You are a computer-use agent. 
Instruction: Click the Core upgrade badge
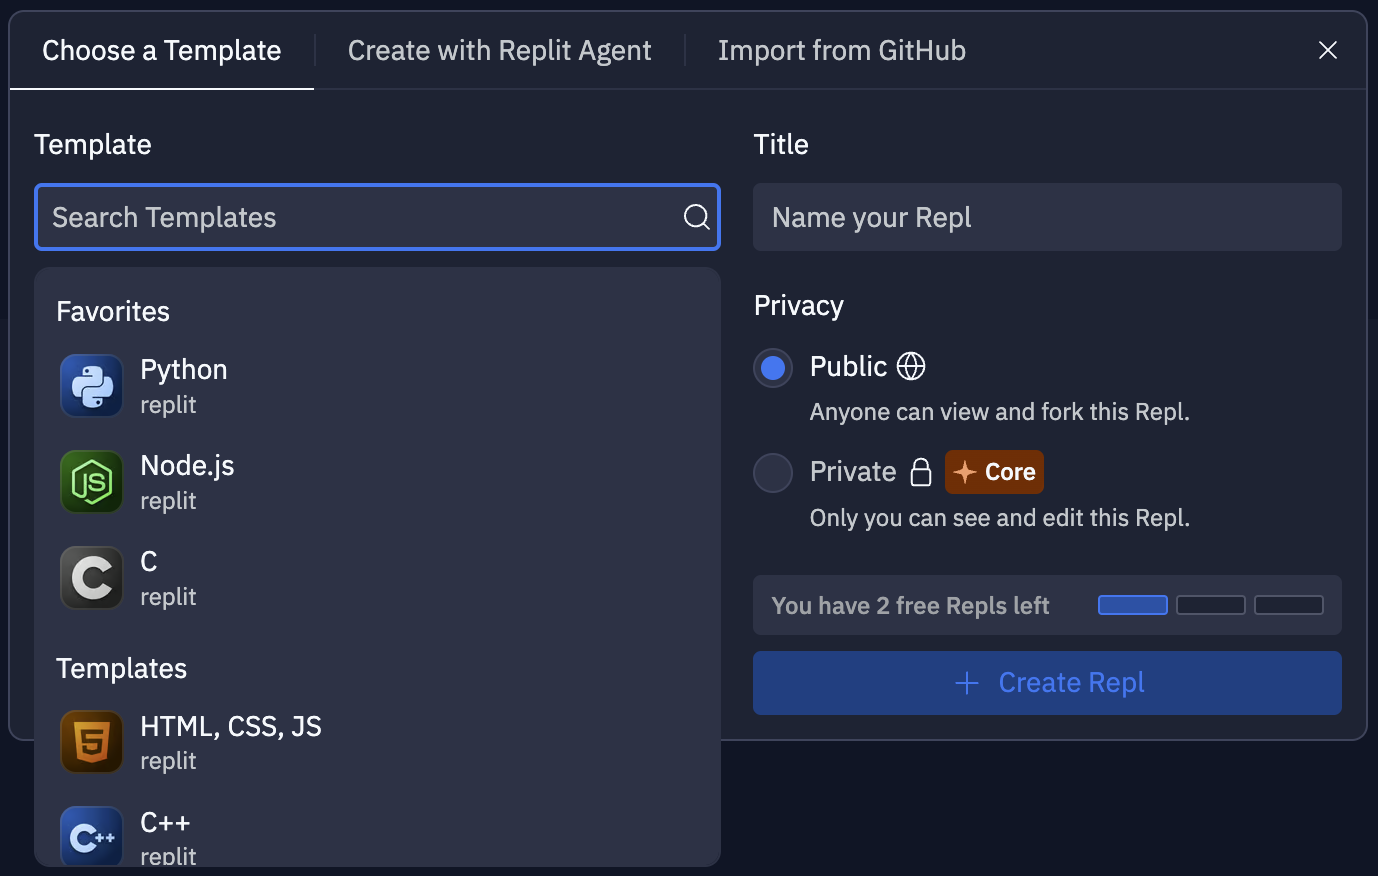click(x=994, y=472)
